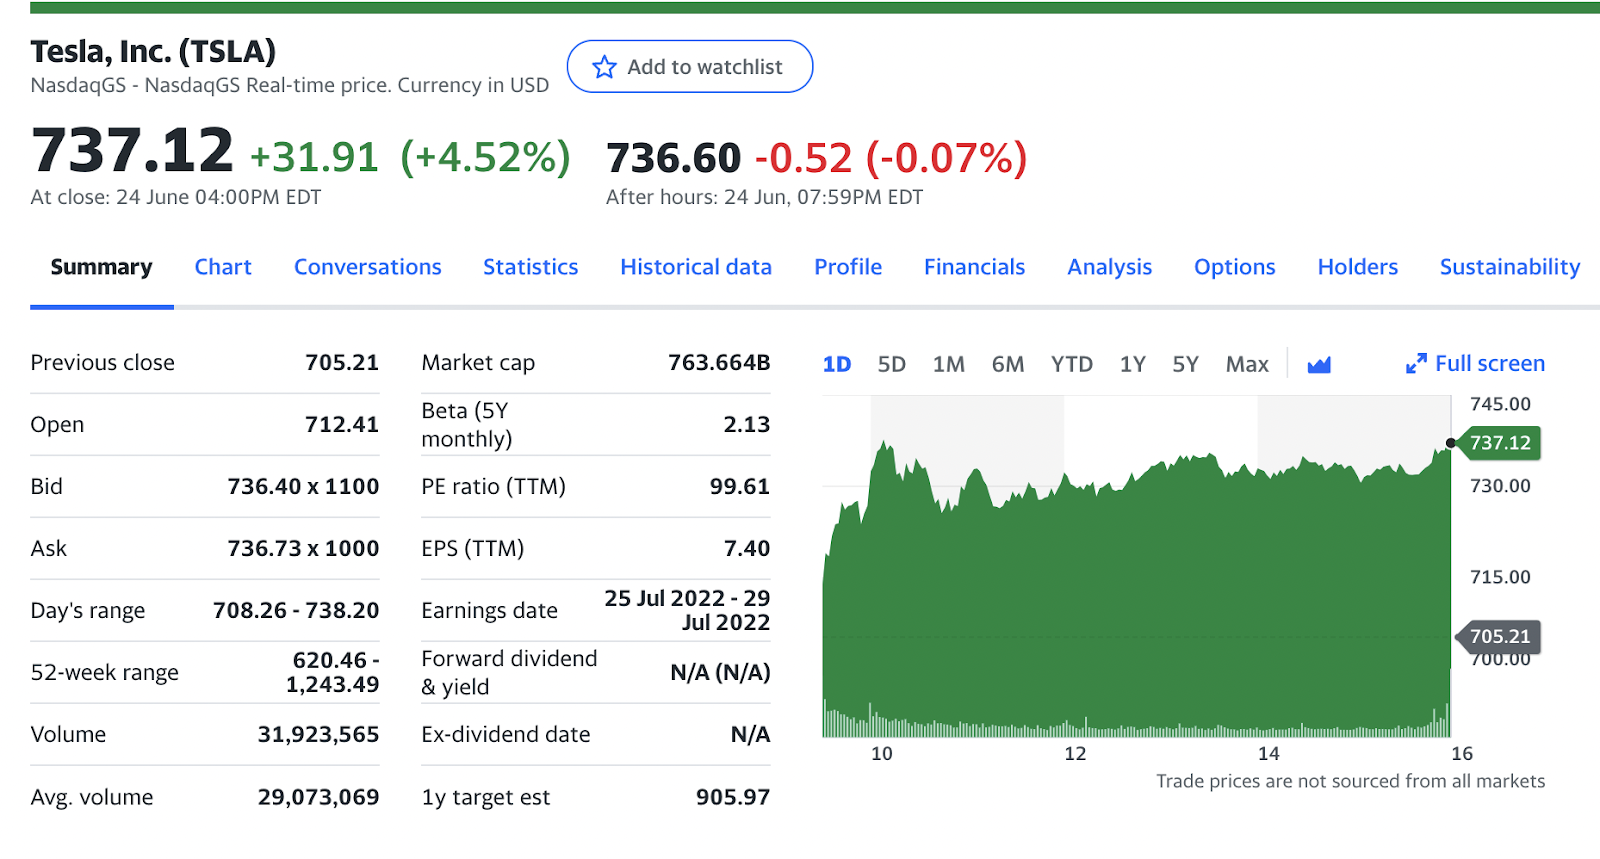
Task: Open the Holders tab
Action: click(x=1358, y=267)
